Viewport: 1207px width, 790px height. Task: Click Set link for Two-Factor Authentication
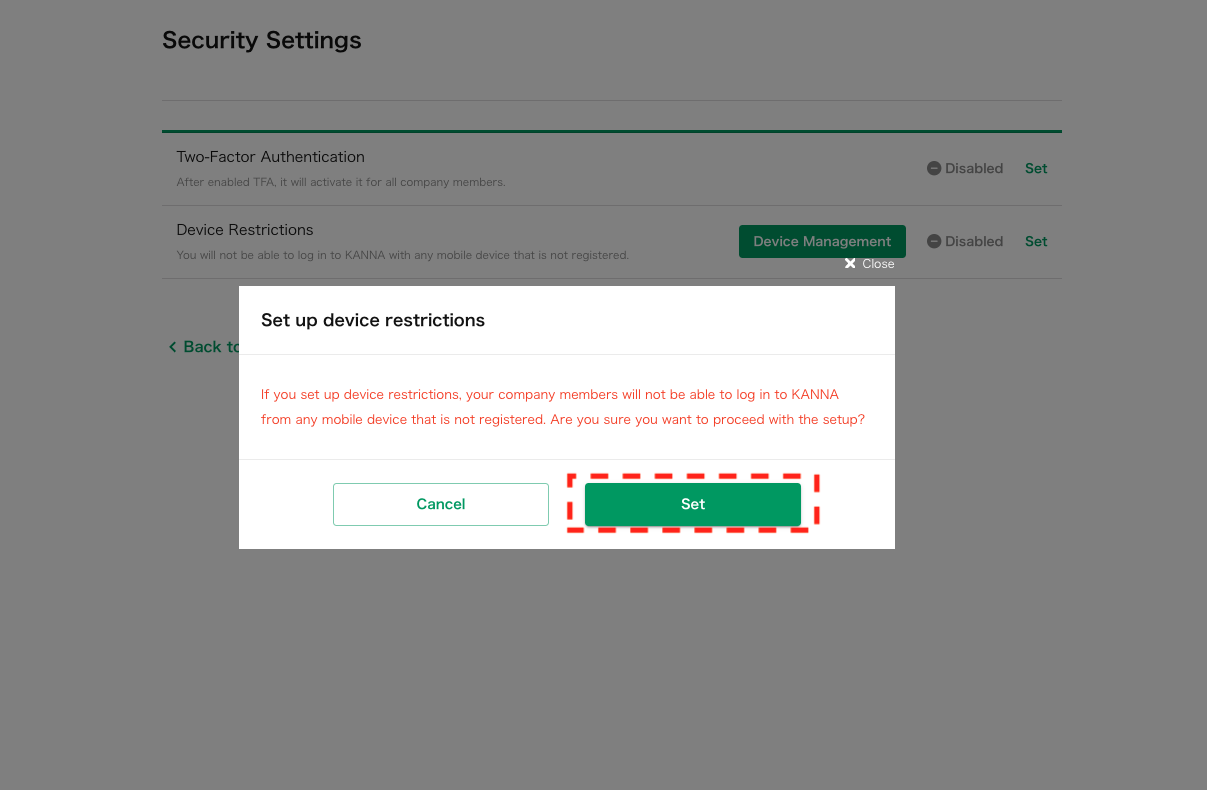pyautogui.click(x=1035, y=168)
